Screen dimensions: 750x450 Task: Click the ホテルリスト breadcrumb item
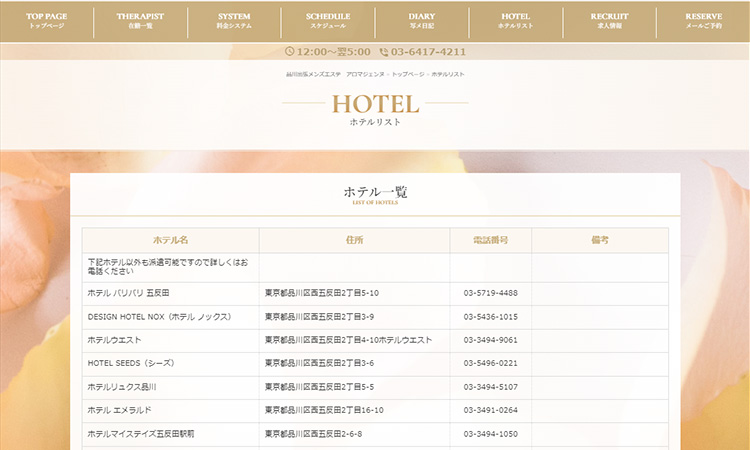point(447,75)
